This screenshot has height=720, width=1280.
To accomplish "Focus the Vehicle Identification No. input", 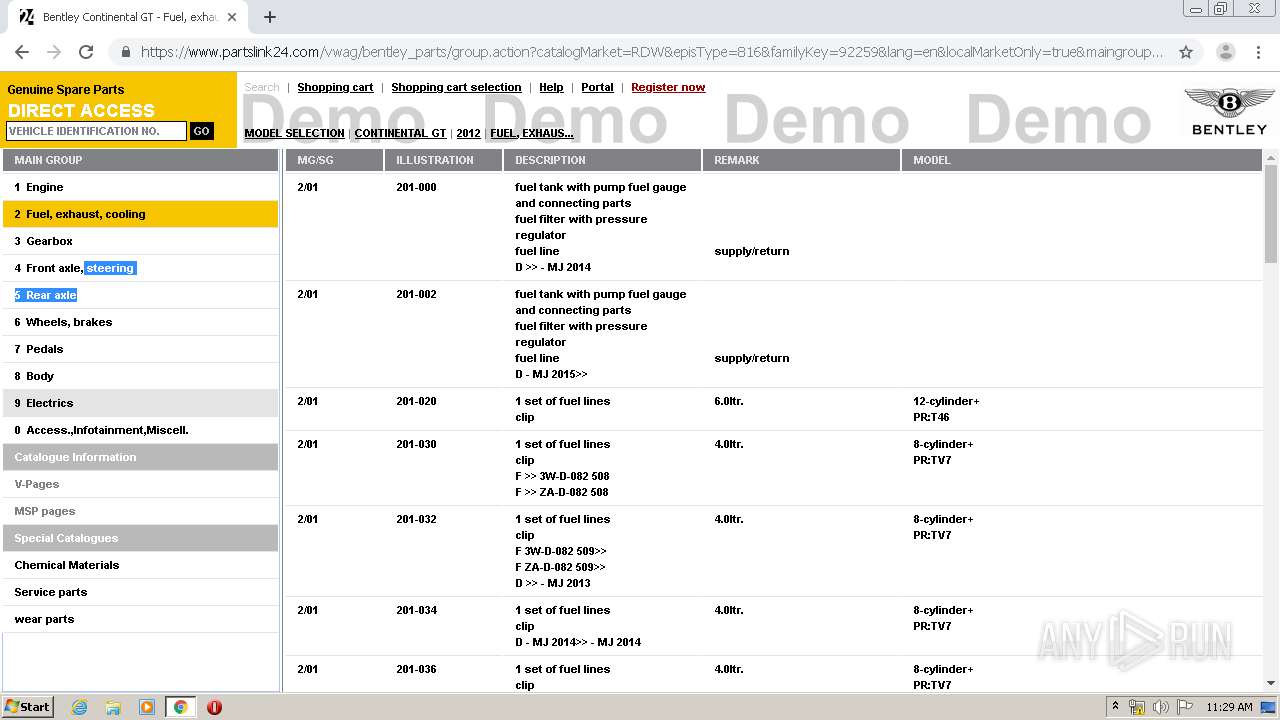I will [x=96, y=131].
